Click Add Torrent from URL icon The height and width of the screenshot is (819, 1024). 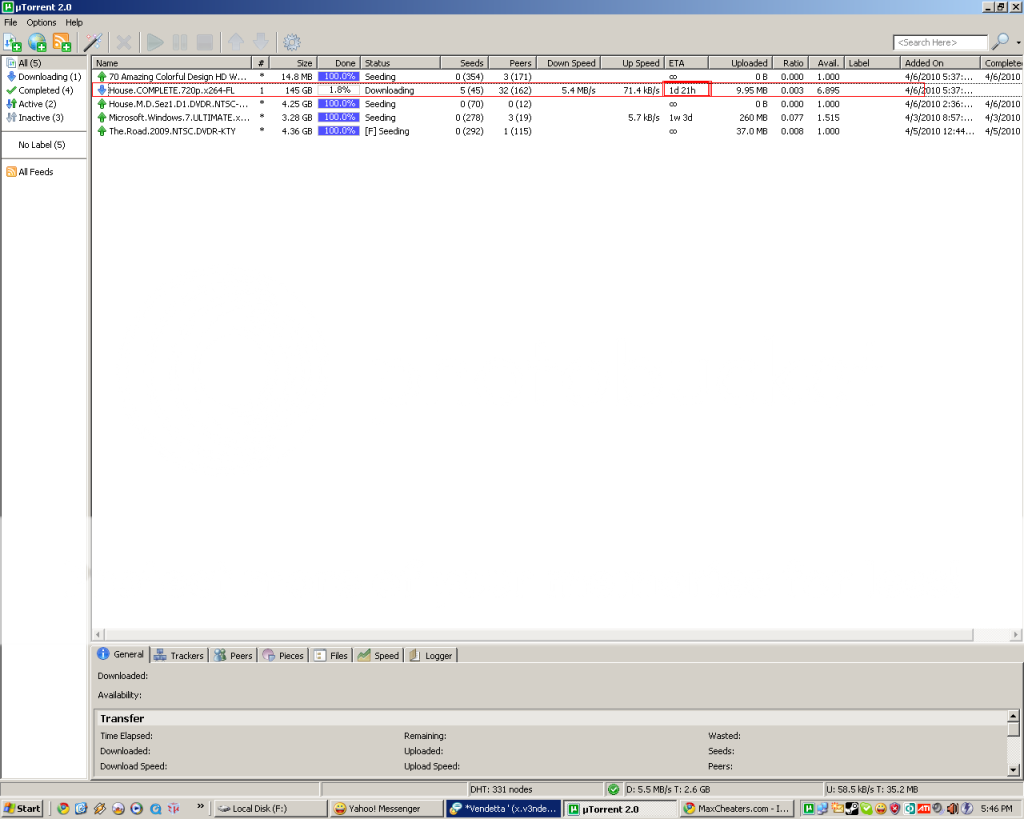(x=37, y=42)
